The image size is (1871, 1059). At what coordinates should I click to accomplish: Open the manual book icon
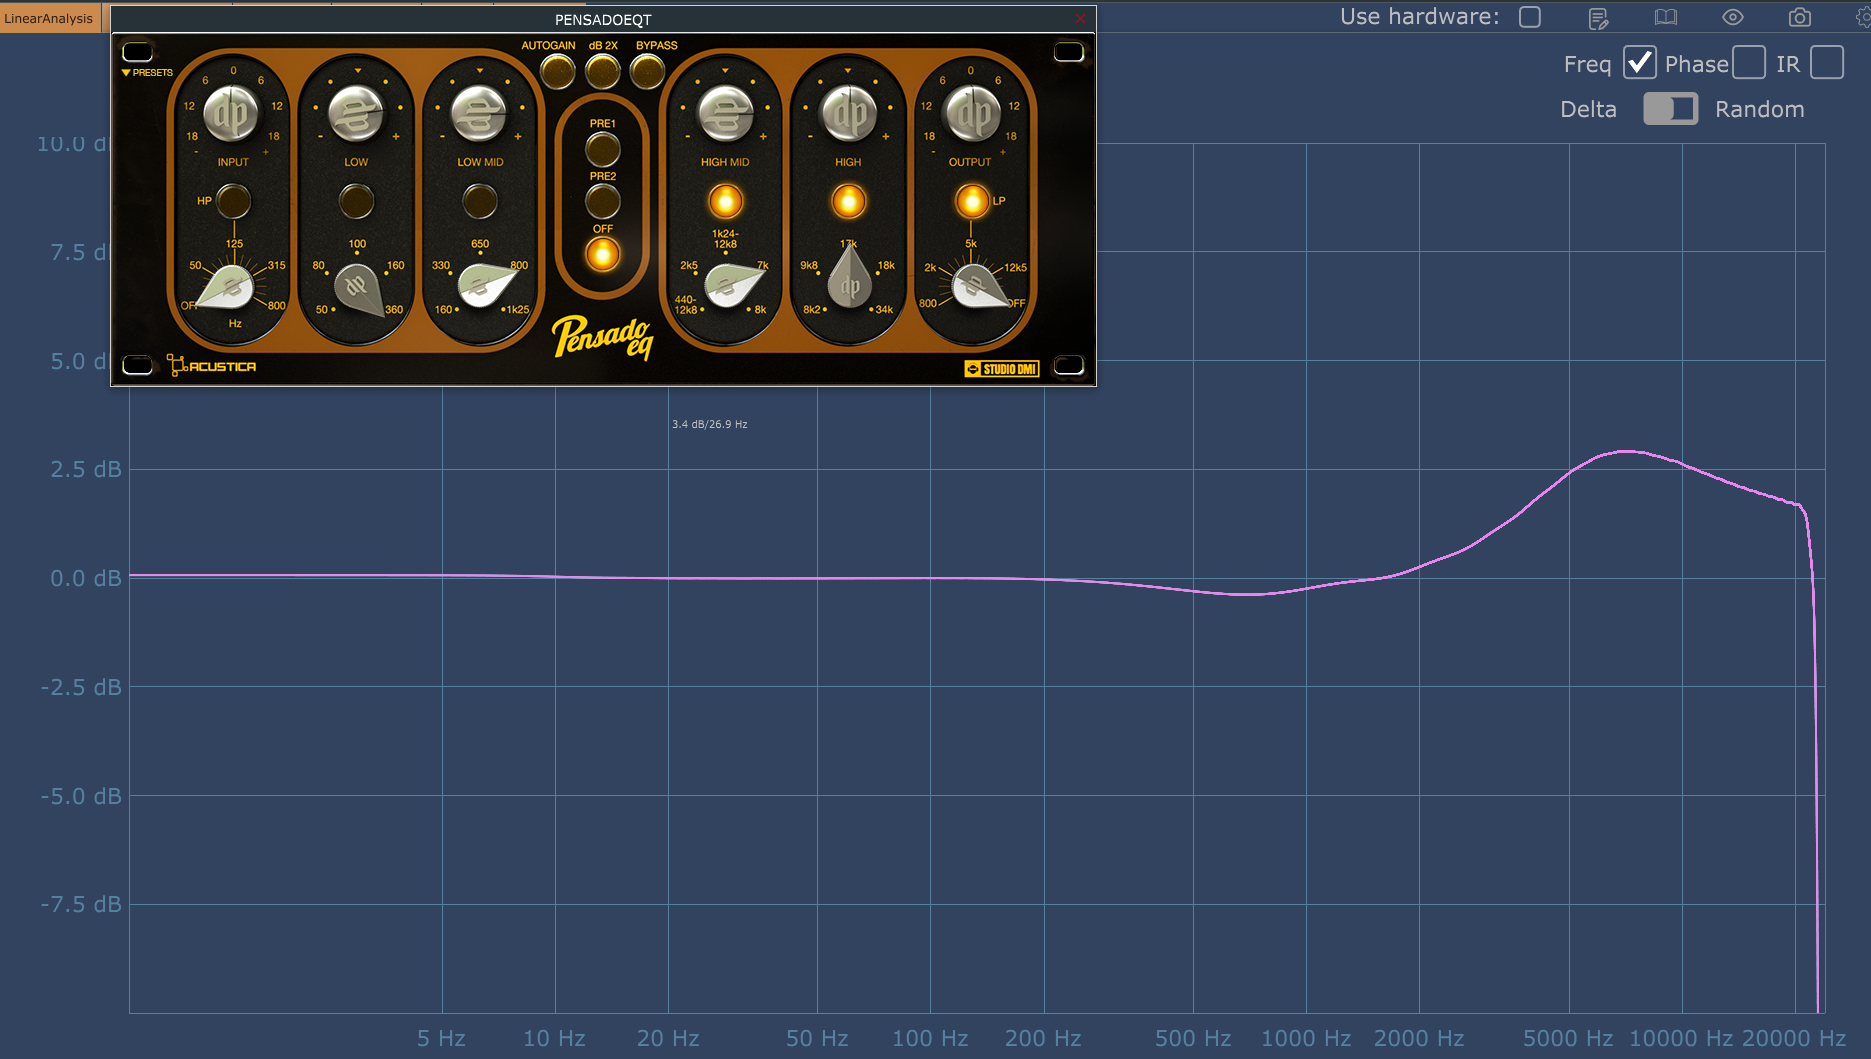[1665, 17]
